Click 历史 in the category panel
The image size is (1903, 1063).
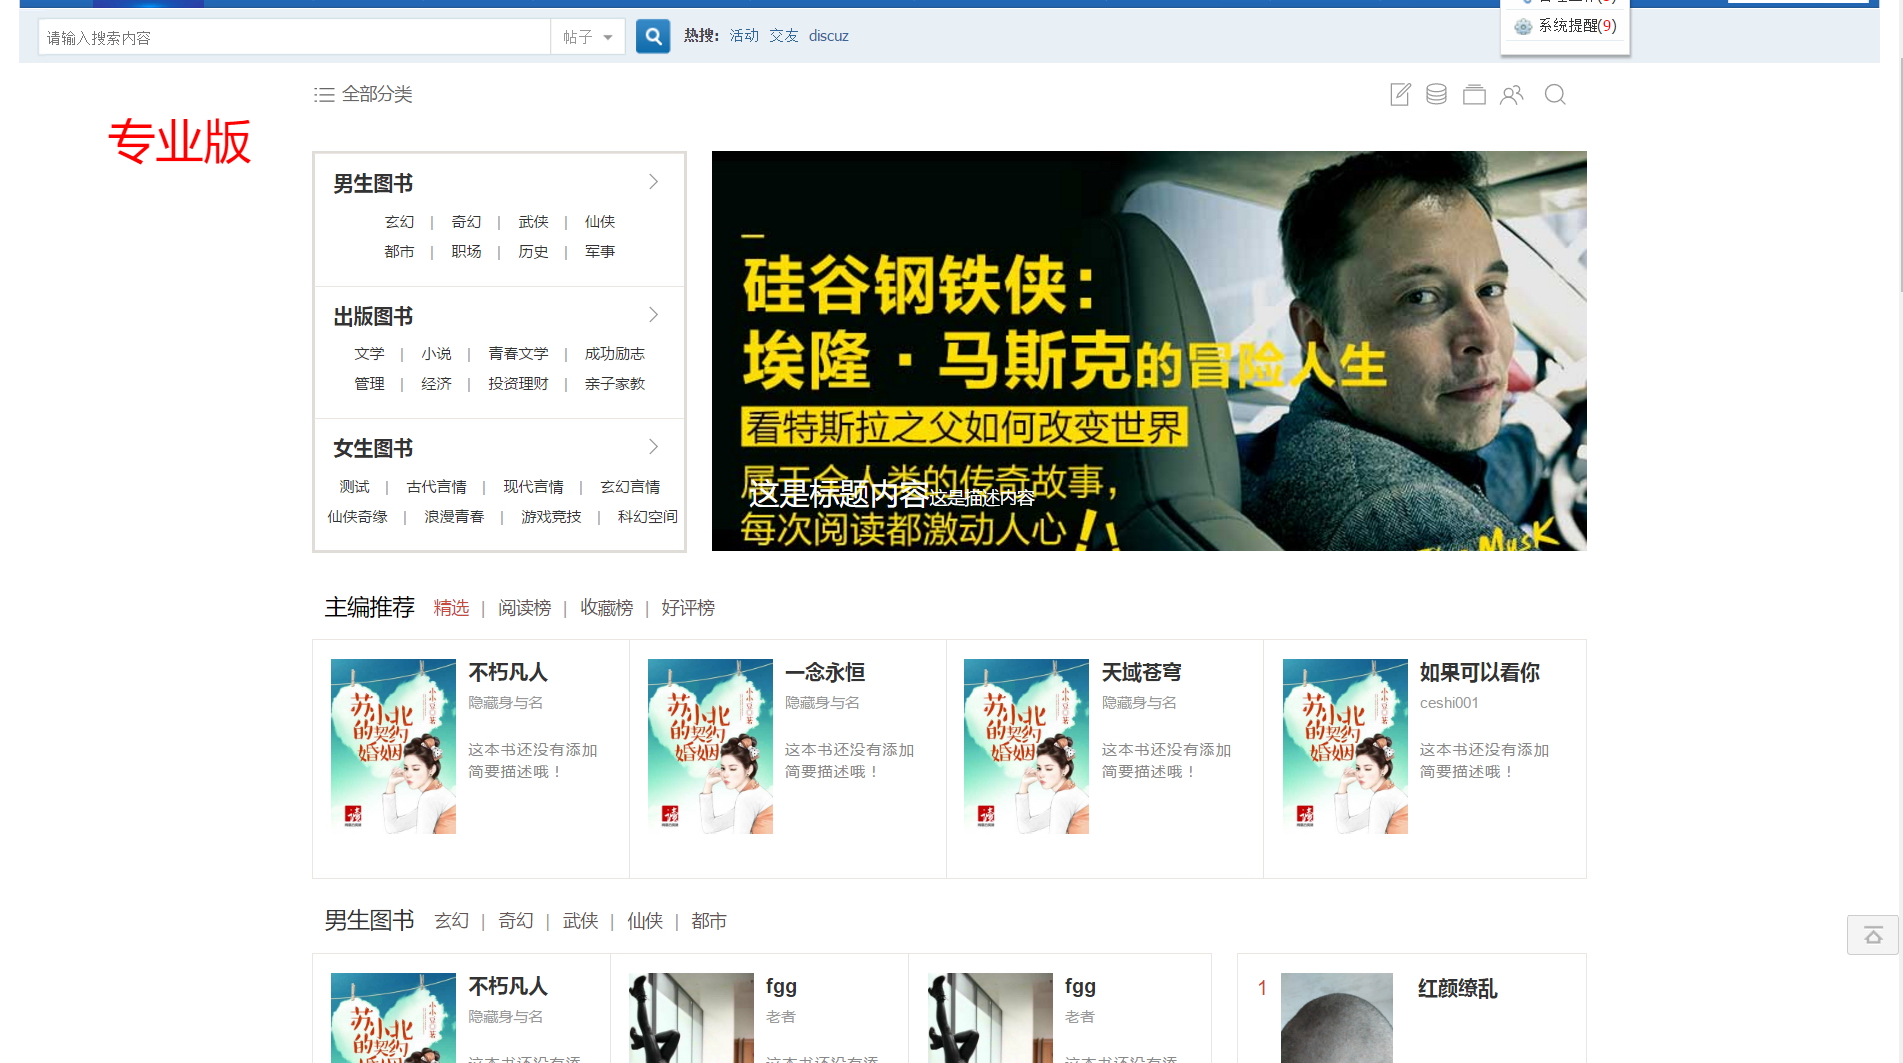pyautogui.click(x=533, y=252)
